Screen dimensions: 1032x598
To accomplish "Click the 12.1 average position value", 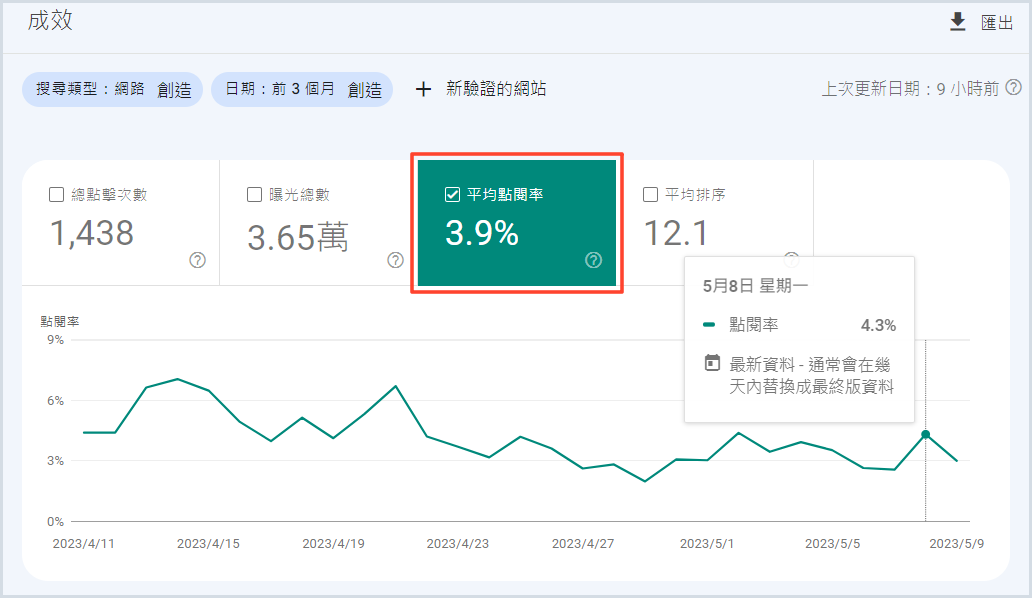I will pyautogui.click(x=676, y=233).
